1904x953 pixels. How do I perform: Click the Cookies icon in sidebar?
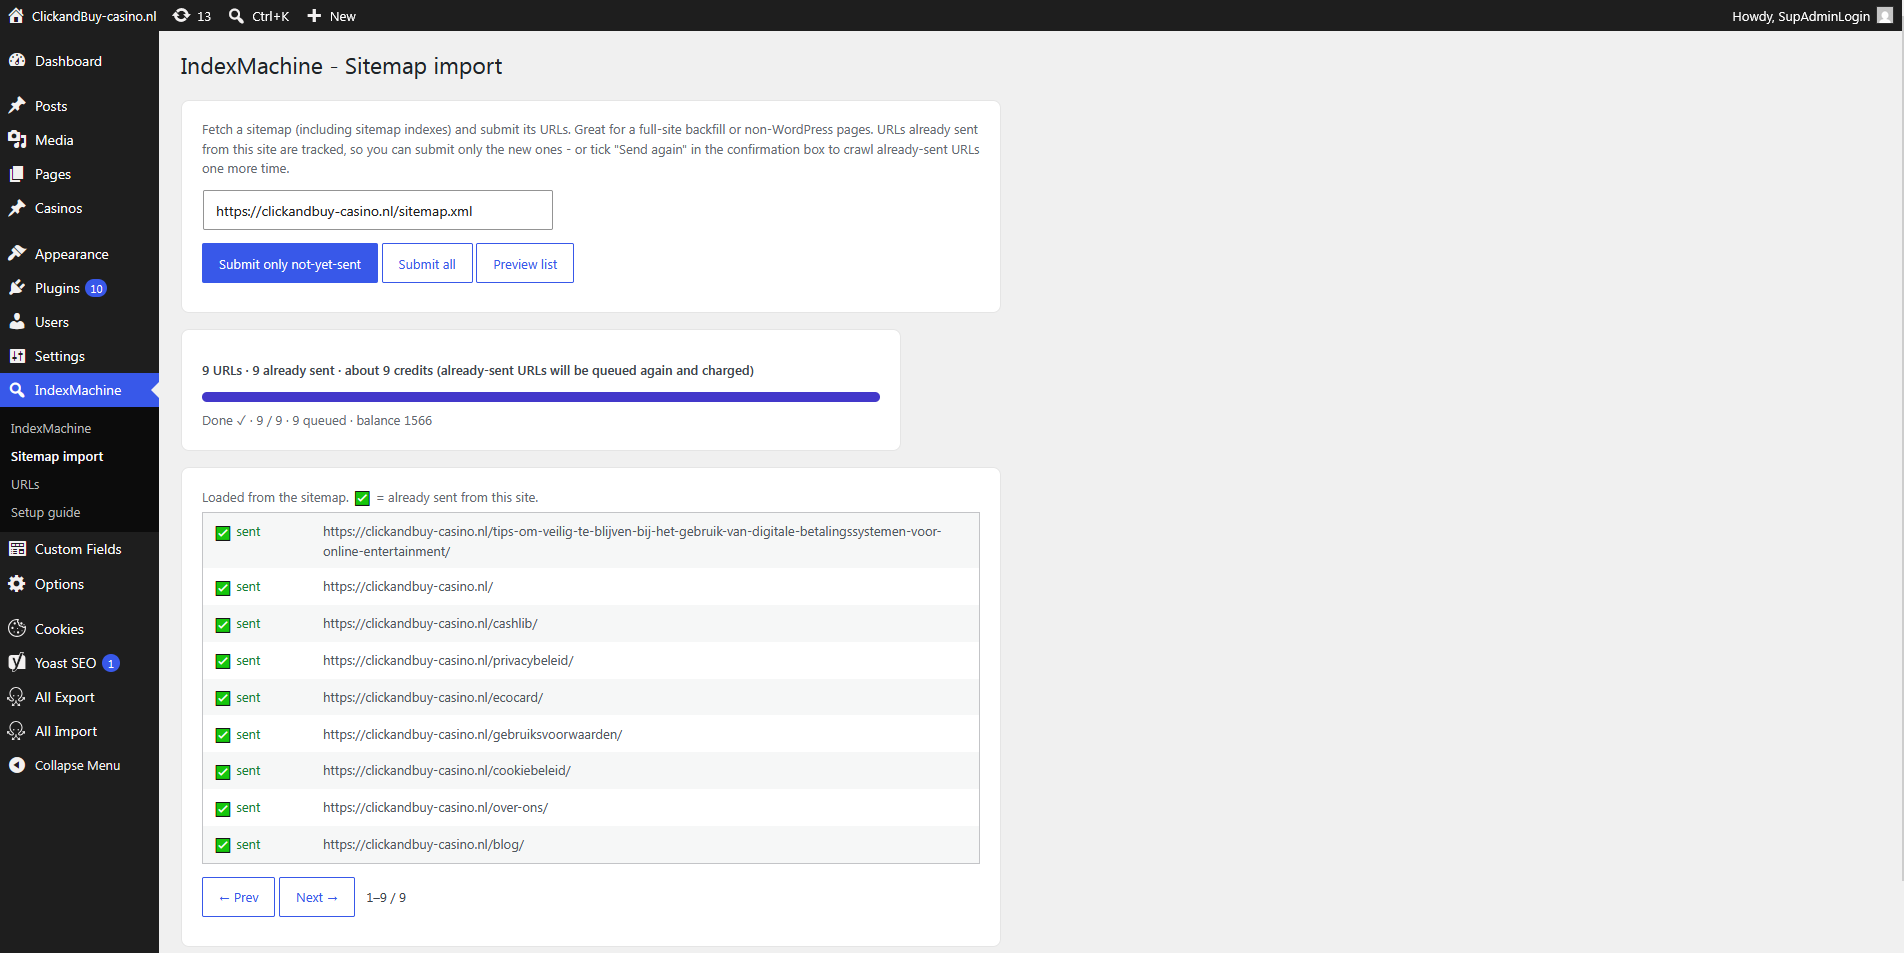pyautogui.click(x=17, y=629)
